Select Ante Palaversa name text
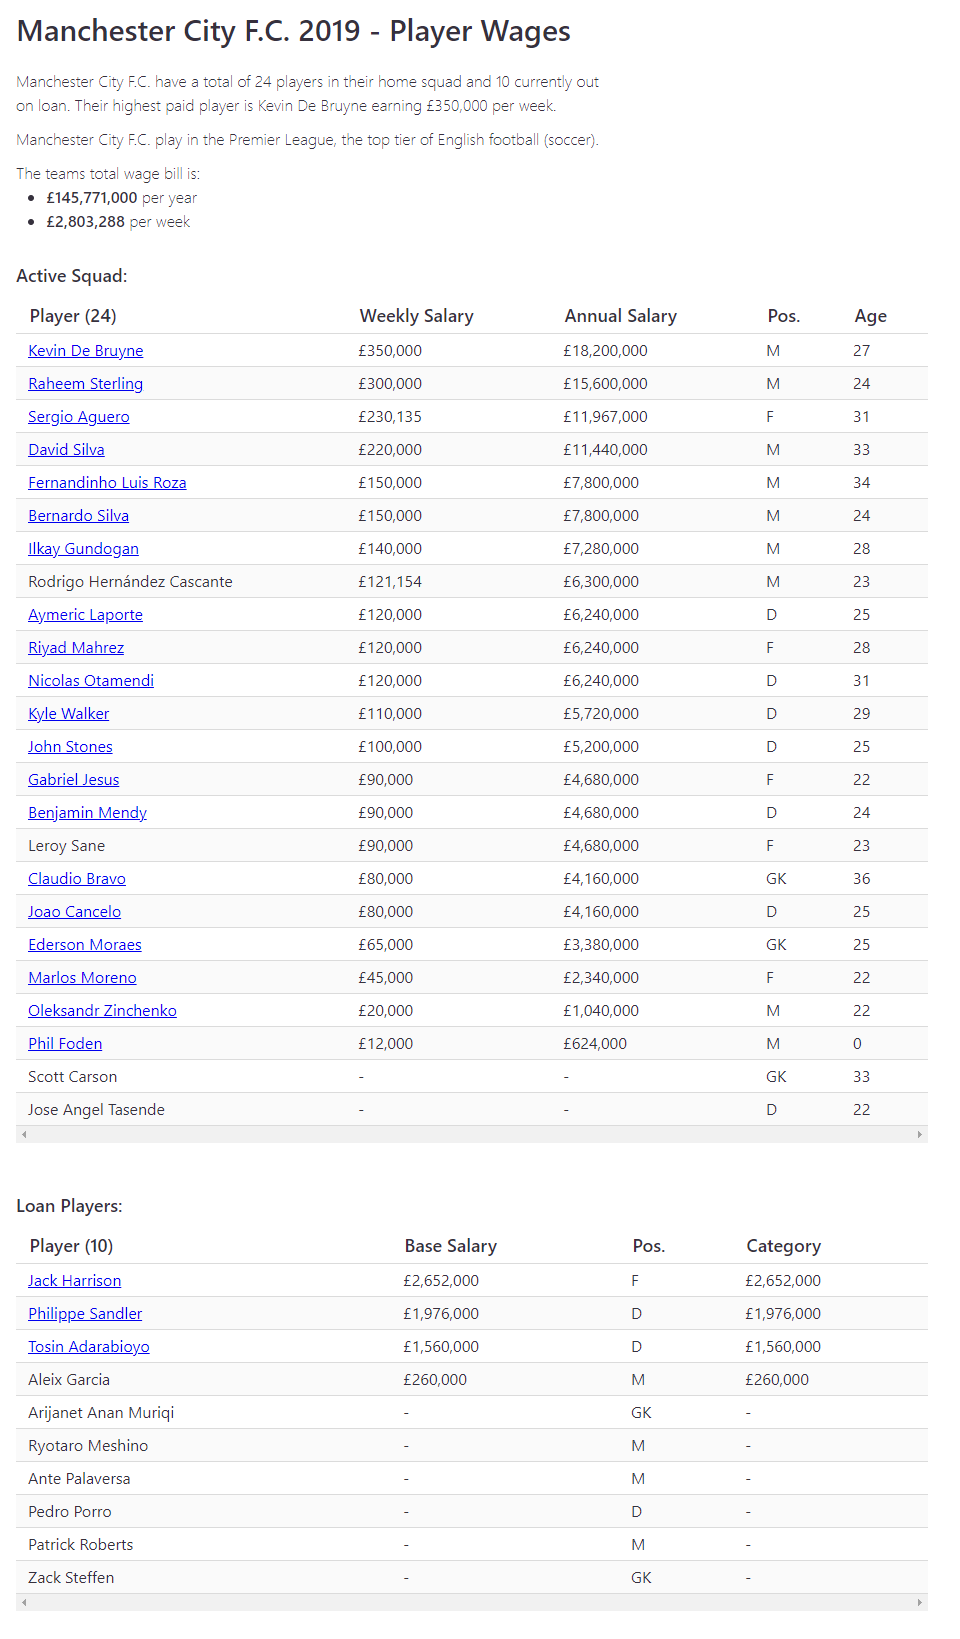 coord(79,1479)
